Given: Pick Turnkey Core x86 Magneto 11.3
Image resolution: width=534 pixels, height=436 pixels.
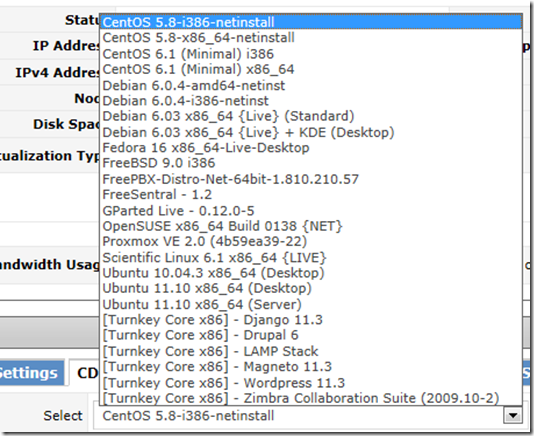Looking at the screenshot, I should click(x=311, y=367).
